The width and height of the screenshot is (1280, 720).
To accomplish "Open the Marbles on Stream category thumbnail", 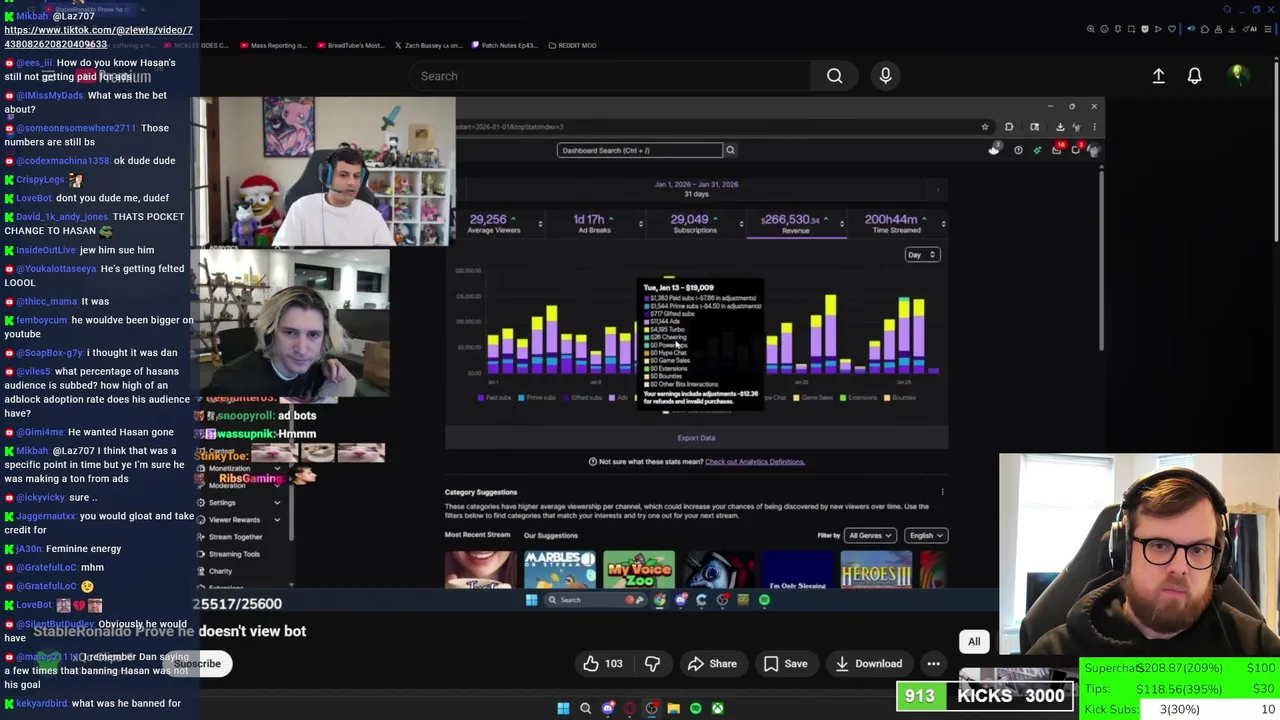I will tap(560, 570).
